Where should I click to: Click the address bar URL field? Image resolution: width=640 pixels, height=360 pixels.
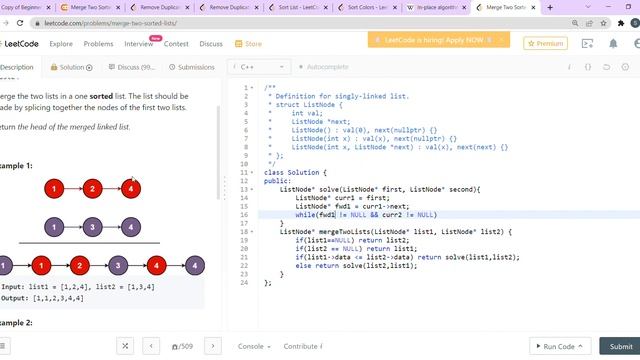(302, 23)
